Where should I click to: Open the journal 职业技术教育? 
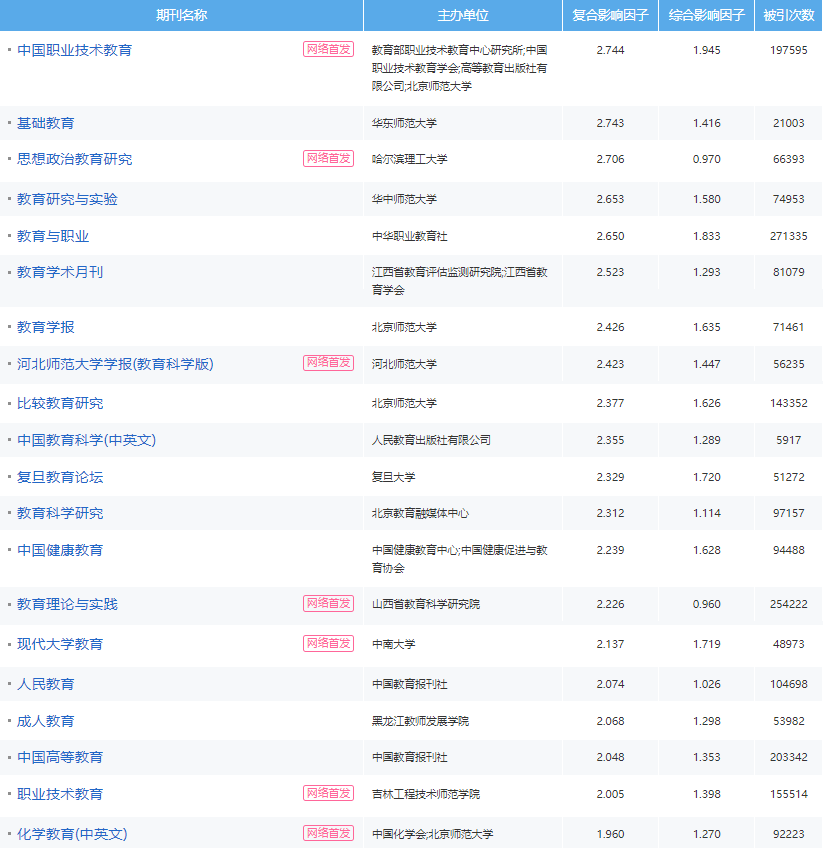pyautogui.click(x=60, y=794)
